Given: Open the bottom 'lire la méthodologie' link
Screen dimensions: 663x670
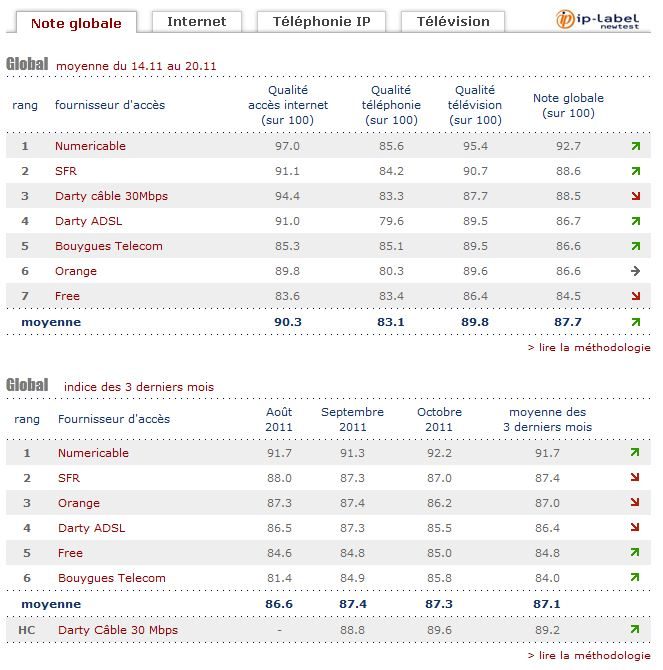Looking at the screenshot, I should tap(589, 655).
